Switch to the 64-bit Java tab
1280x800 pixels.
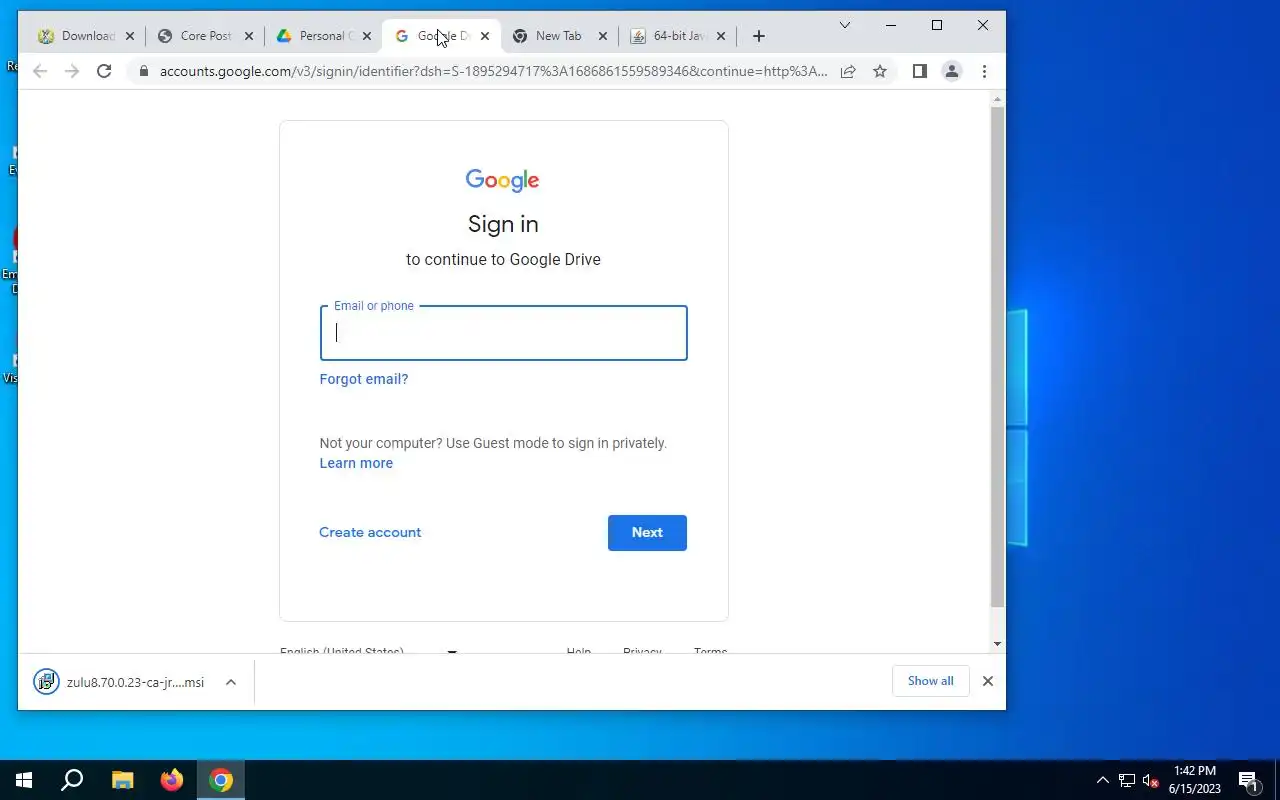point(679,36)
